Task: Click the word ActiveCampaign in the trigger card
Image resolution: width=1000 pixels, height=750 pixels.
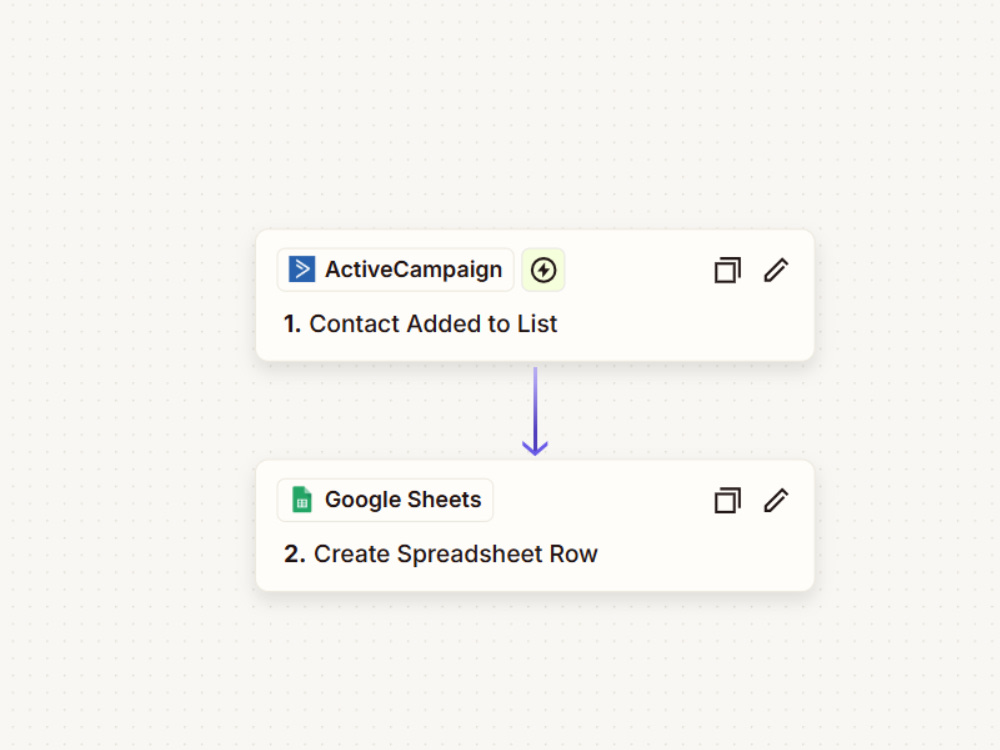Action: [x=413, y=270]
